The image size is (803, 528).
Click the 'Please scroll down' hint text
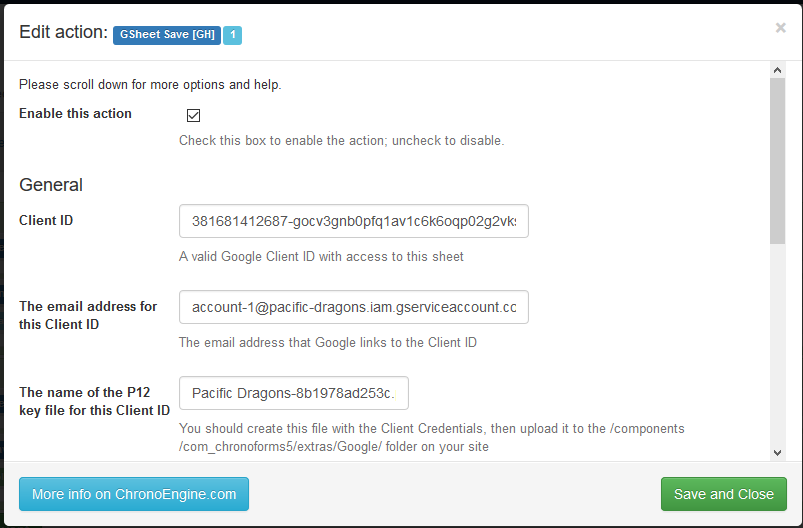pyautogui.click(x=150, y=85)
